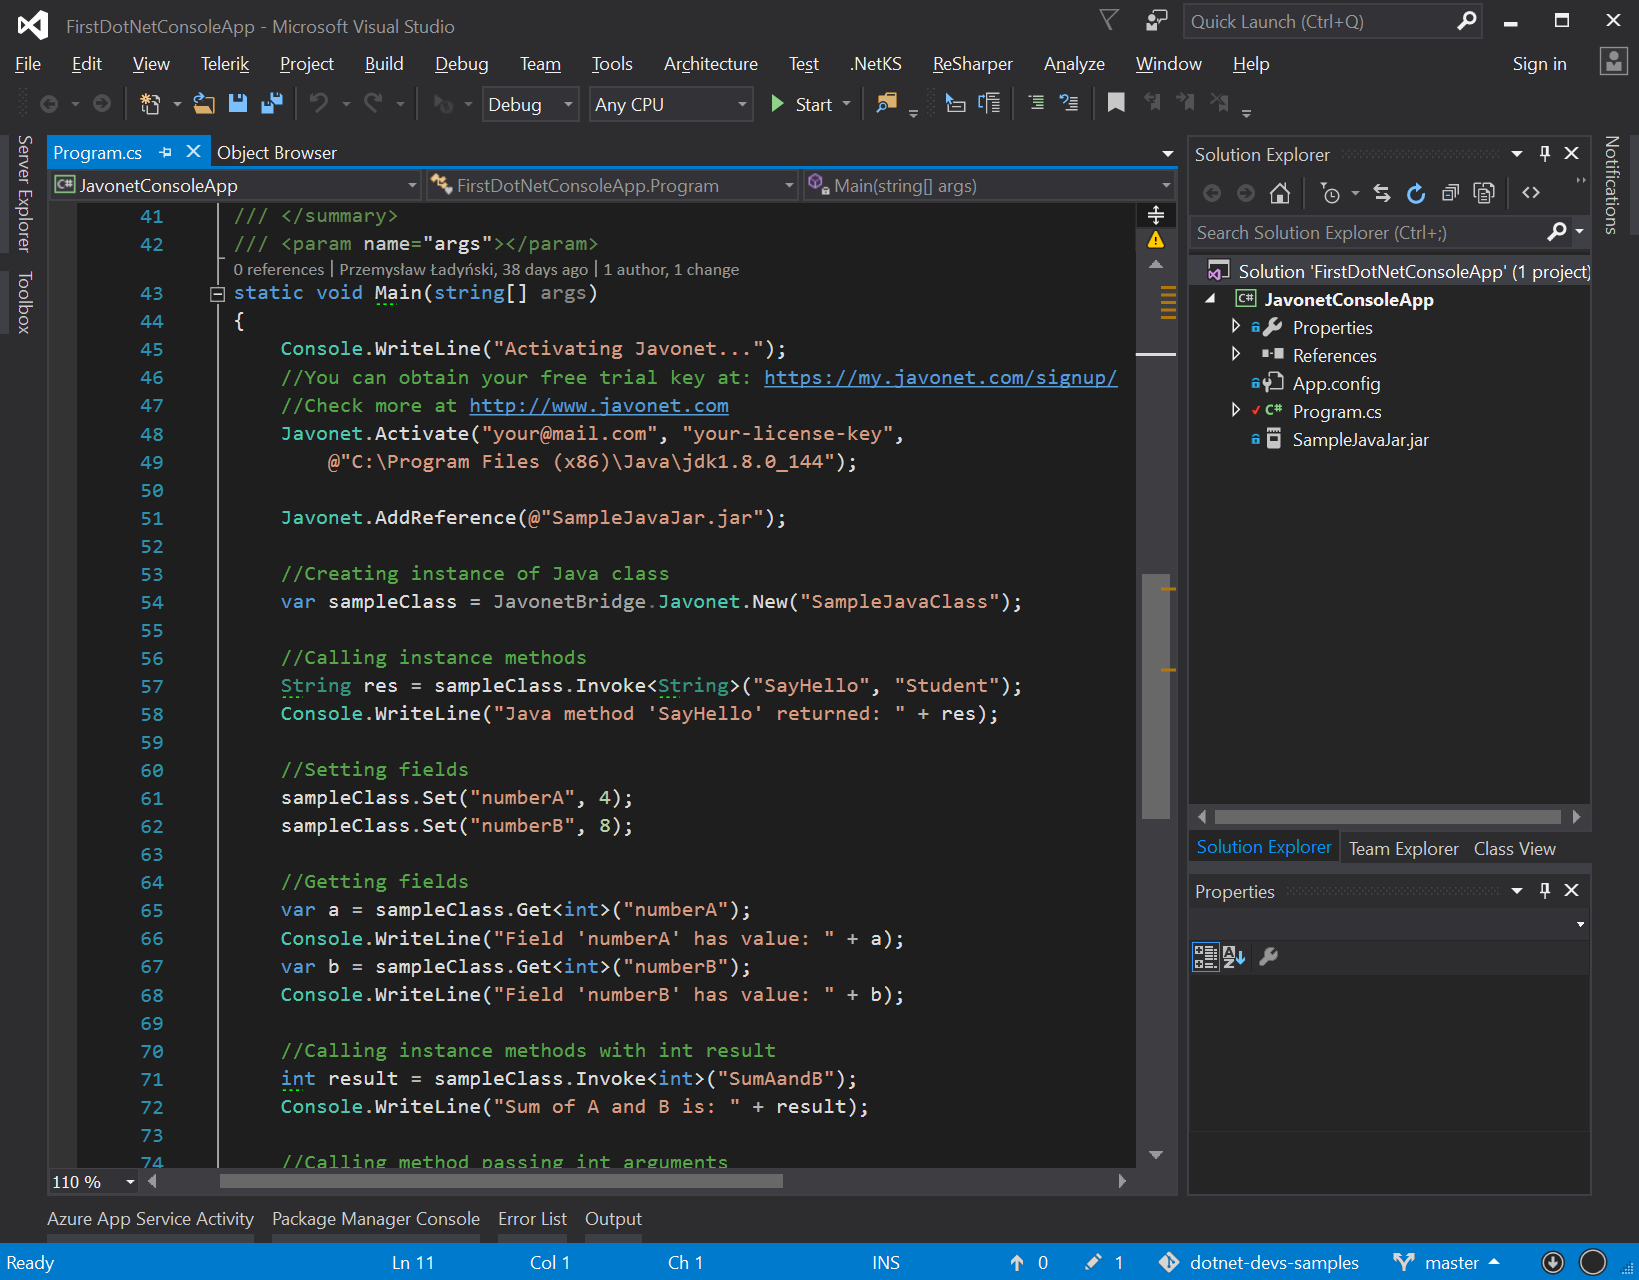Screen dimensions: 1639x1280
Task: Click the Save All toolbar icon
Action: pos(271,103)
